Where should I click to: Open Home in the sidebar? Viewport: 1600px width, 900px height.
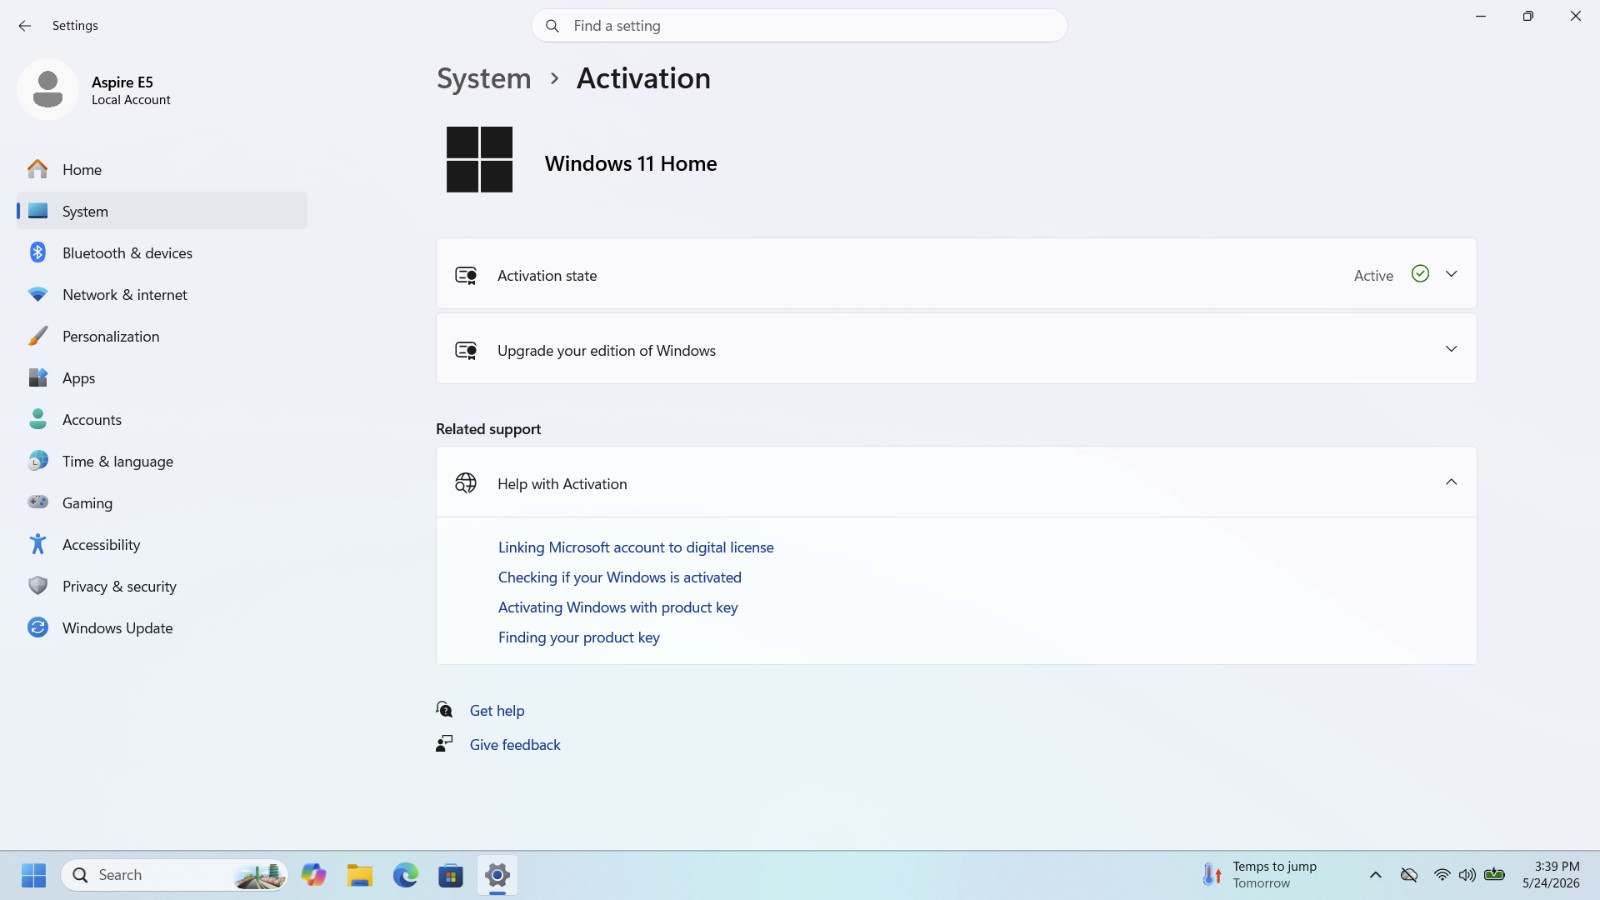(x=162, y=170)
